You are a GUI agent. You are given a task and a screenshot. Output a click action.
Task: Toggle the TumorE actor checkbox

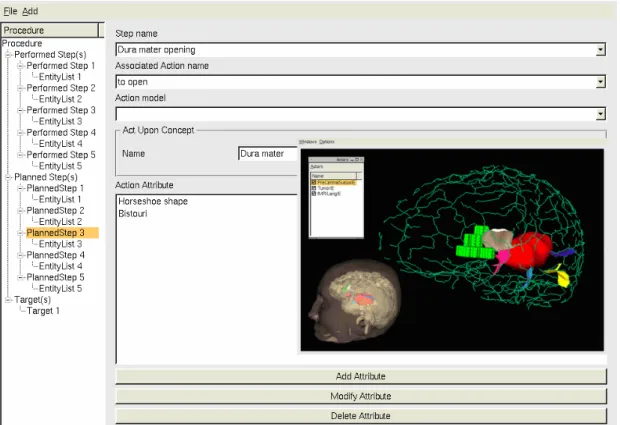point(314,188)
